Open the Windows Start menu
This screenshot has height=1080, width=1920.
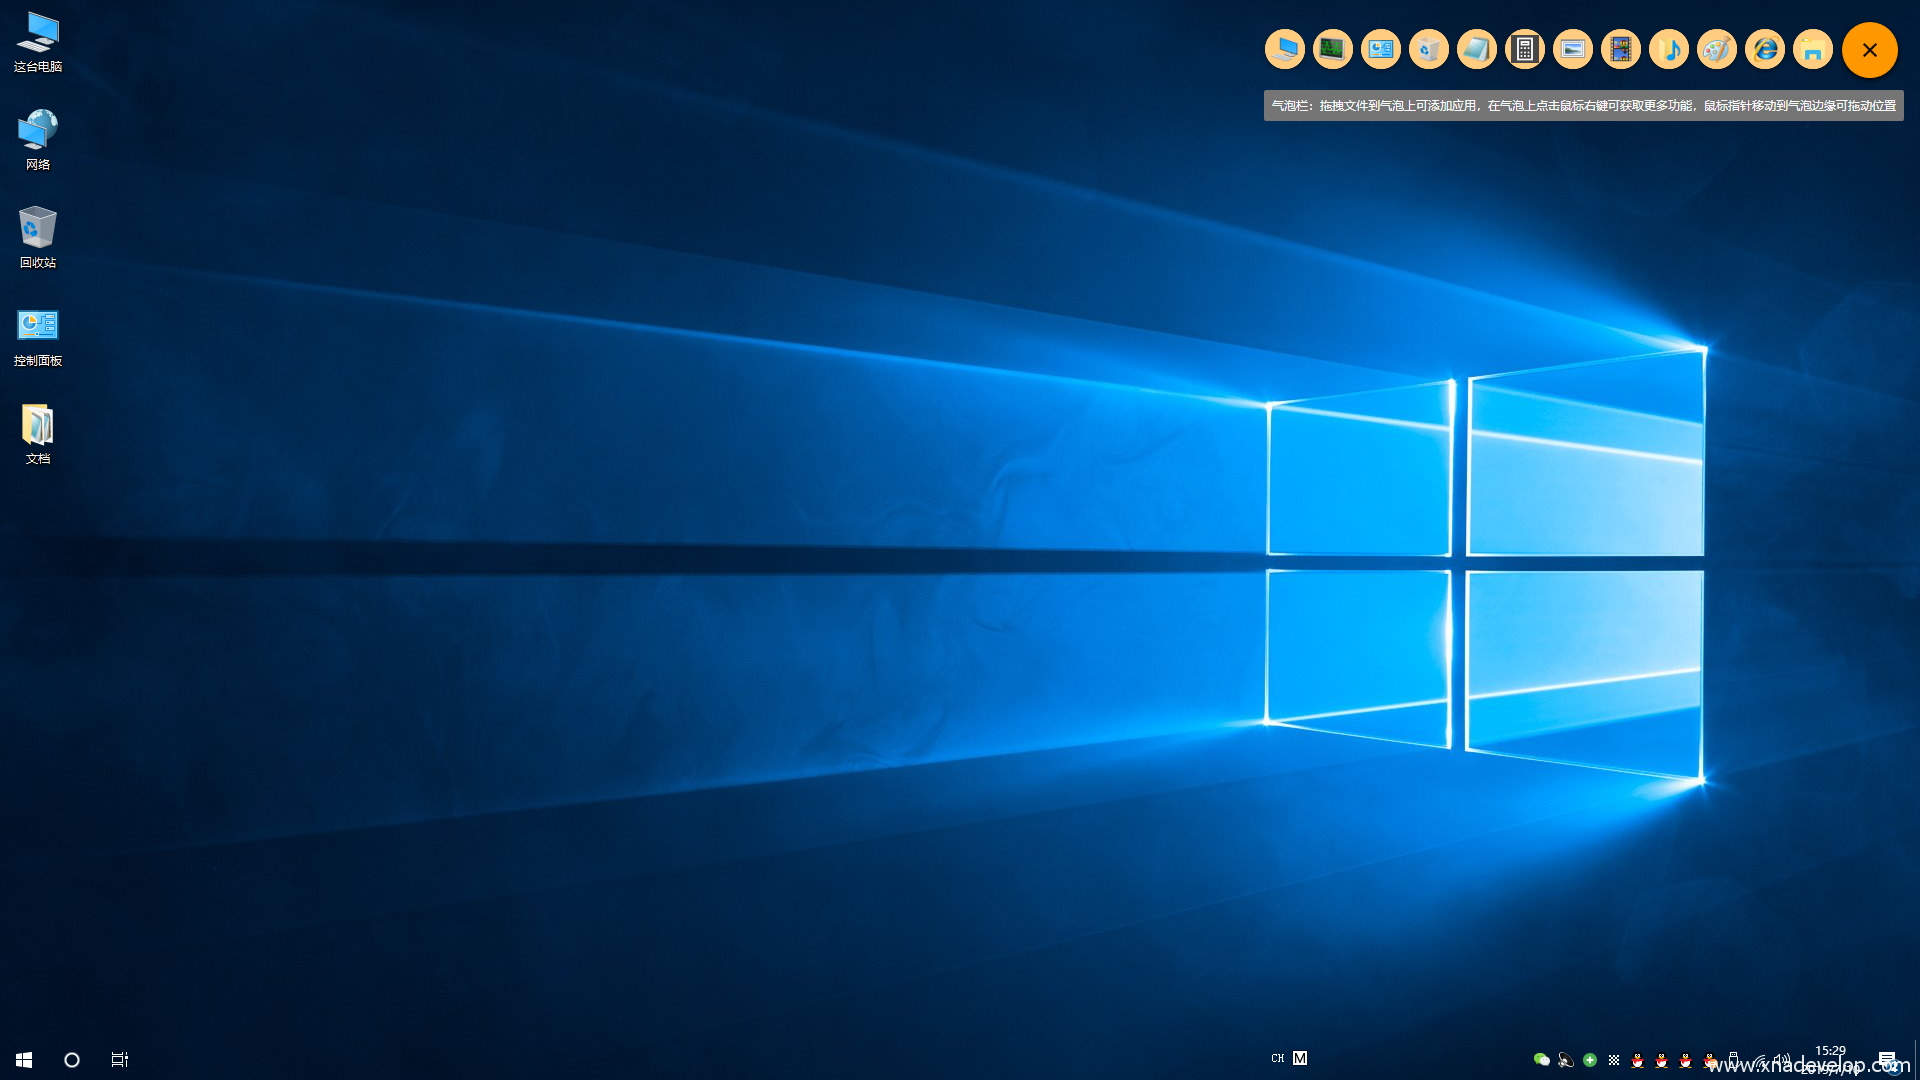[24, 1059]
